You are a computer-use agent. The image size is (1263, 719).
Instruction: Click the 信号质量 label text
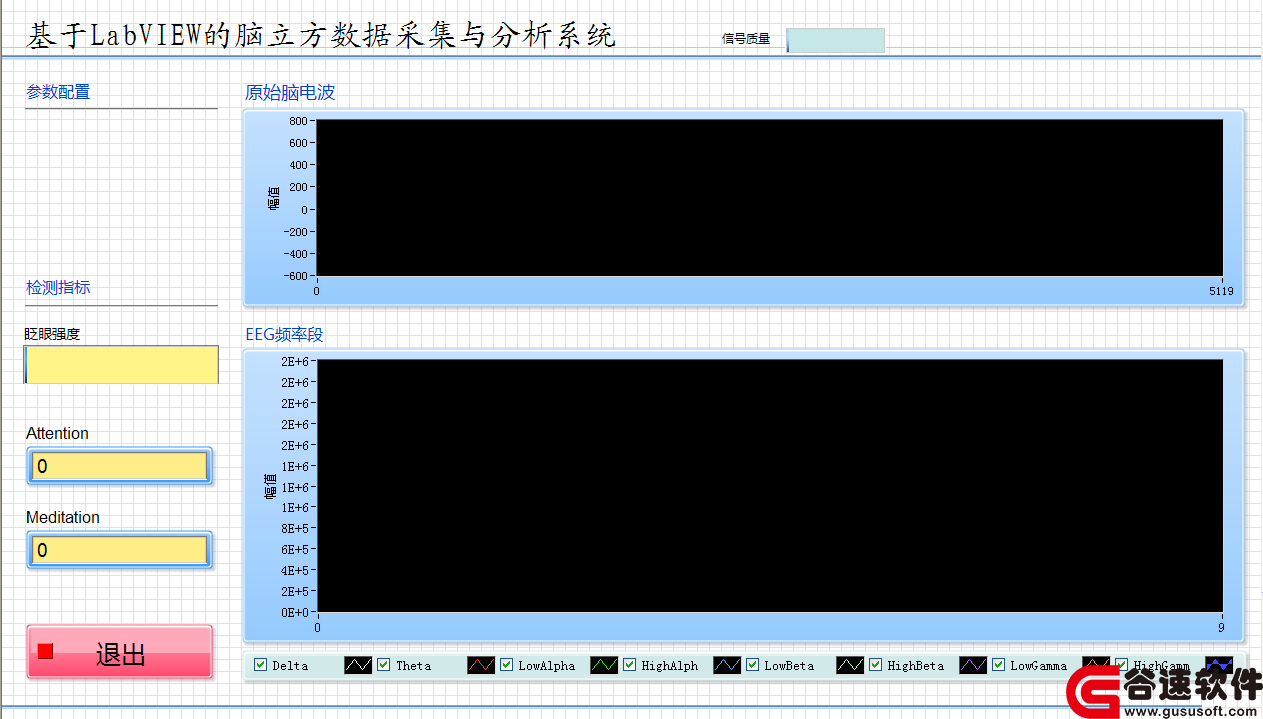click(x=746, y=39)
